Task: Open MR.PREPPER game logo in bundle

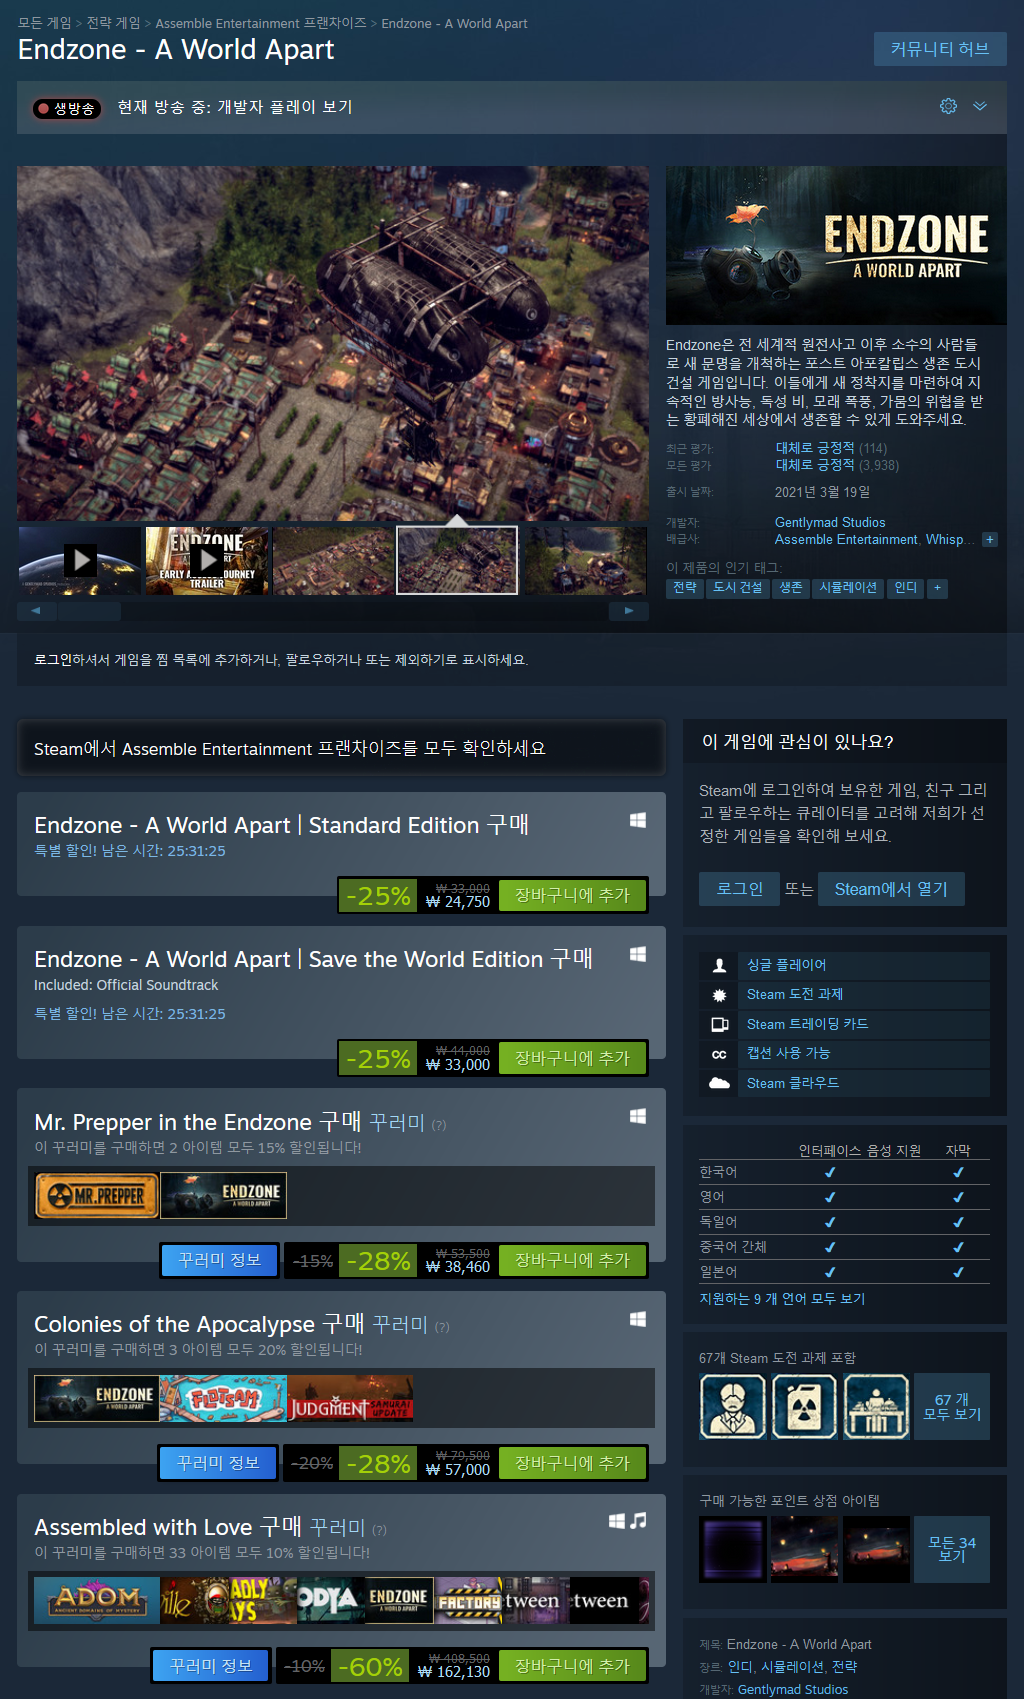Action: click(97, 1195)
